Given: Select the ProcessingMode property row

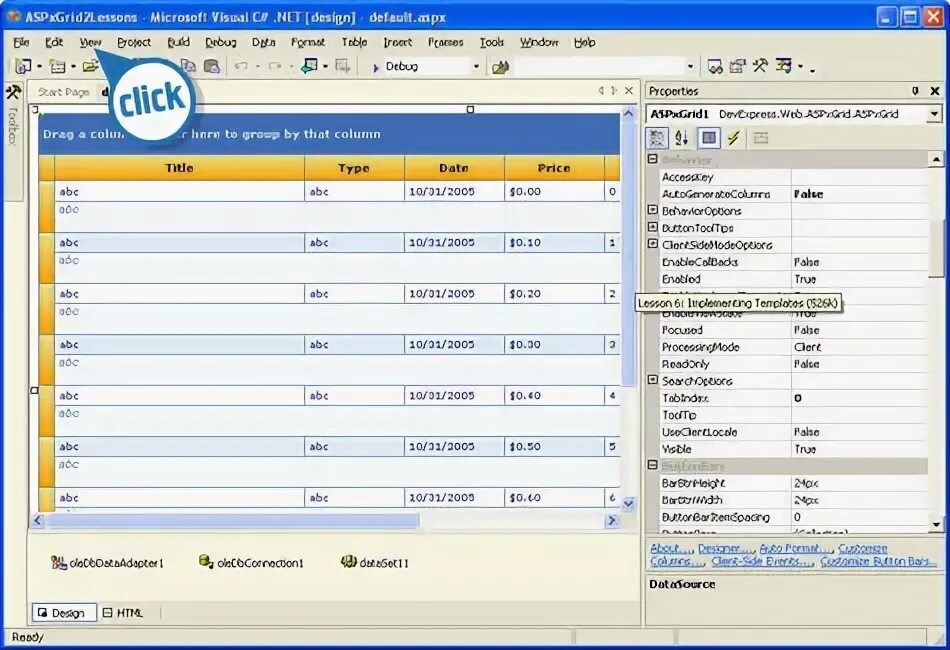Looking at the screenshot, I should (x=794, y=347).
